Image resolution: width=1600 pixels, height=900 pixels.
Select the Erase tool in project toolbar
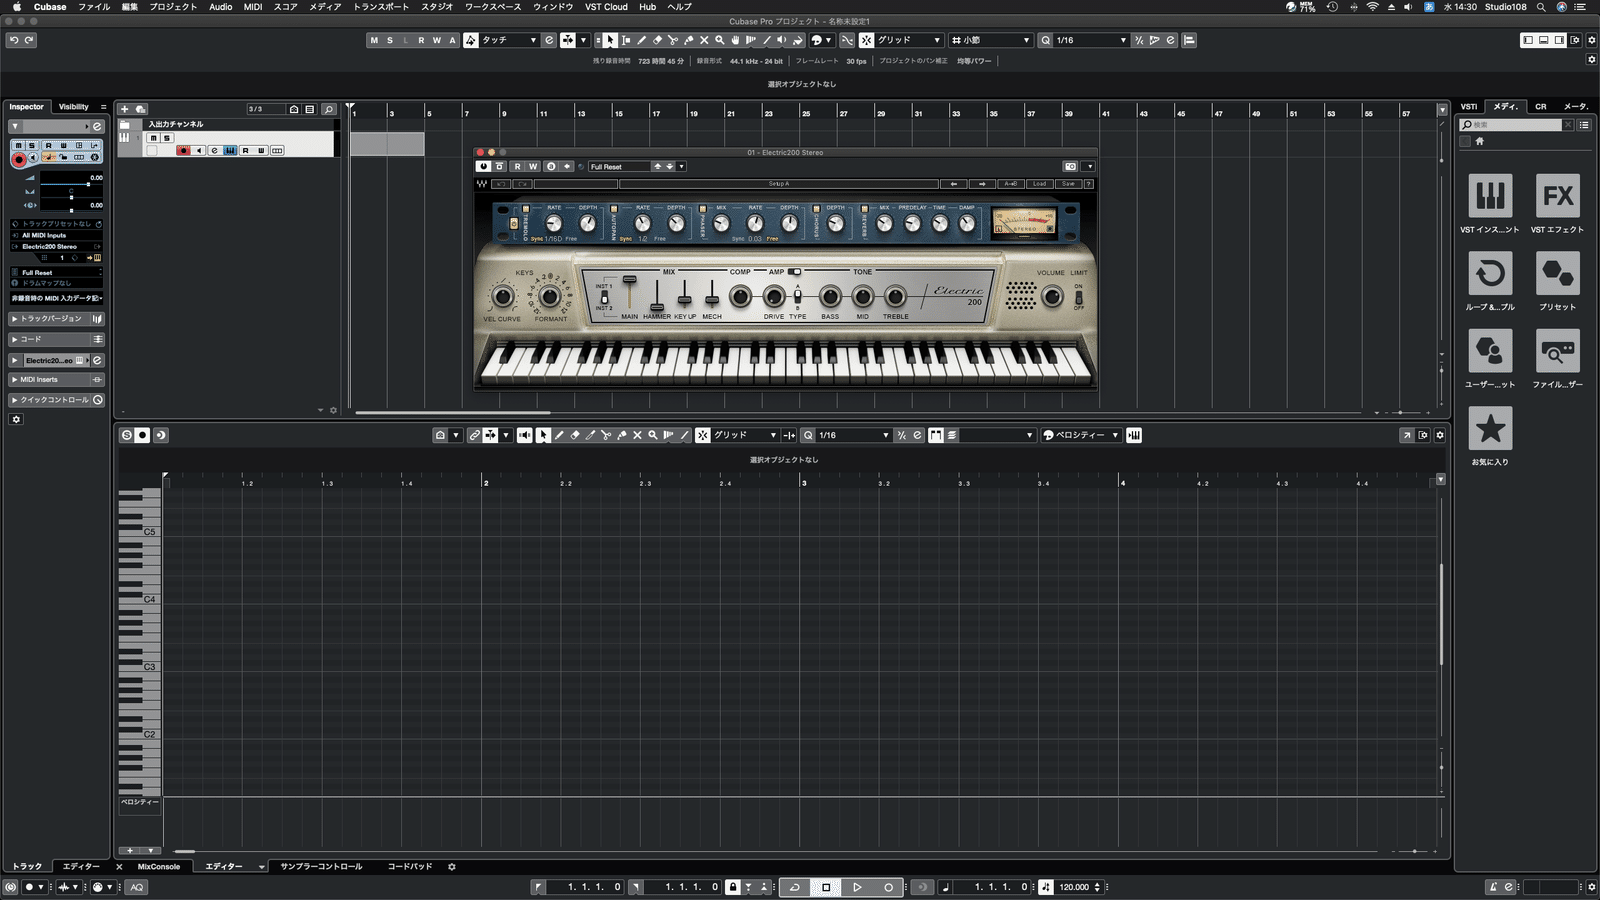point(657,40)
